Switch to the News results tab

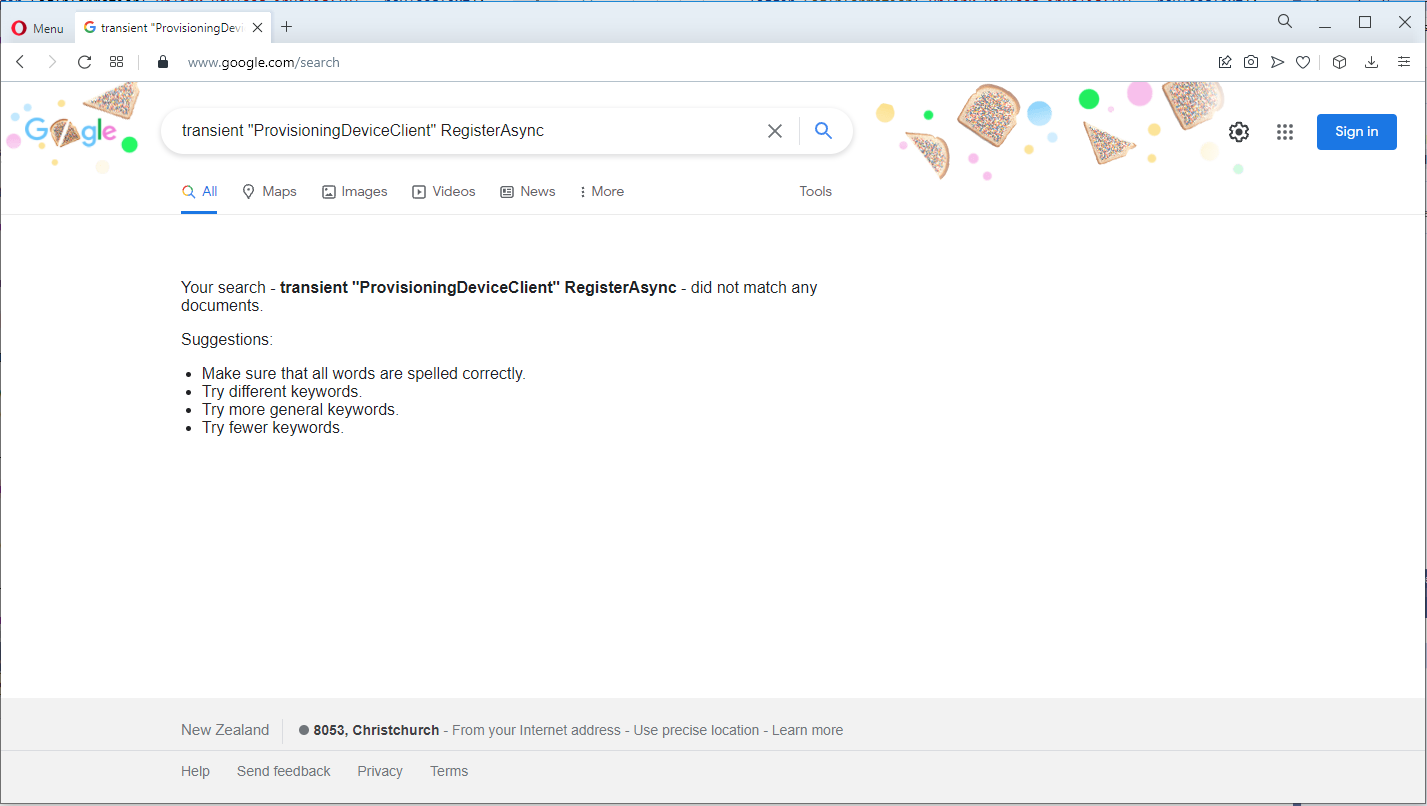(x=527, y=192)
